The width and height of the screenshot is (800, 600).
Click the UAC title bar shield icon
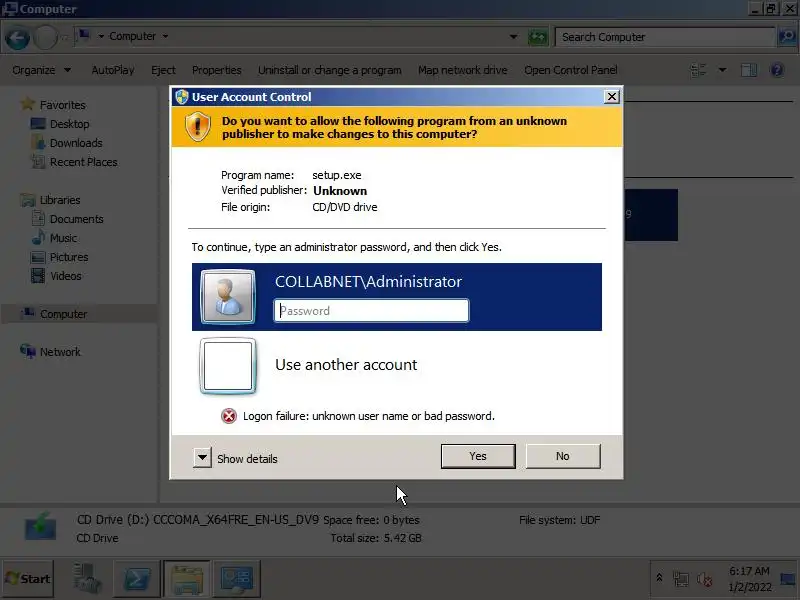point(182,97)
